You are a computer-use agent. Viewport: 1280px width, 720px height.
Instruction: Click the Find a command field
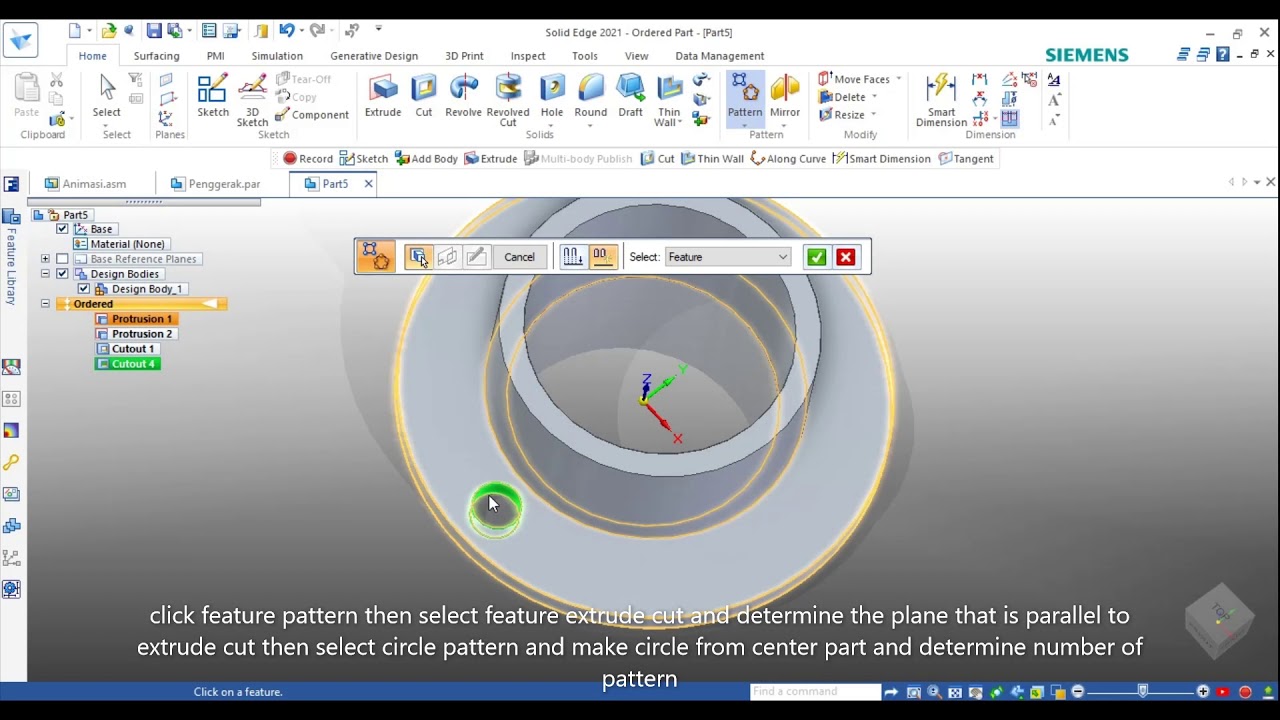pyautogui.click(x=815, y=692)
